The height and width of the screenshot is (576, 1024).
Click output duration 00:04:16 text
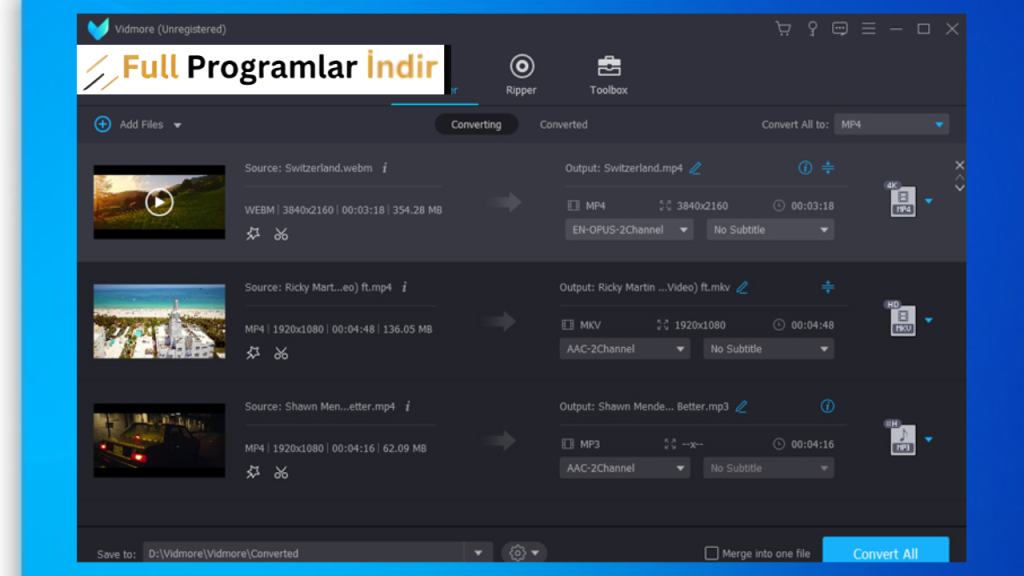[812, 444]
